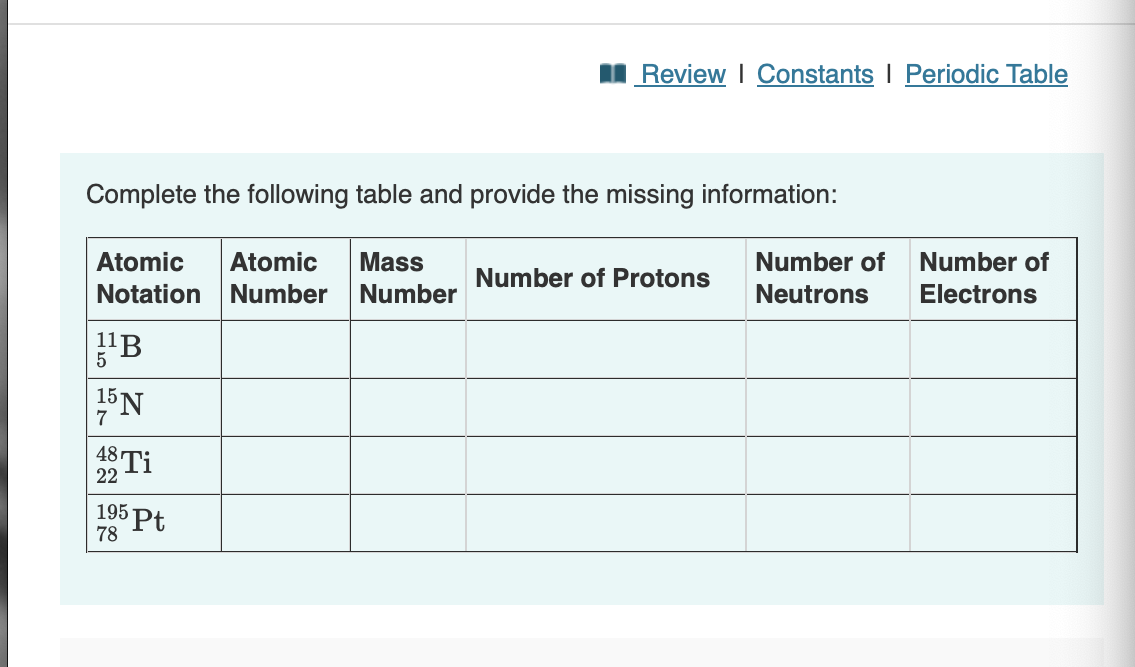
Task: Select the ¹¹B atomic notation label
Action: click(x=118, y=349)
